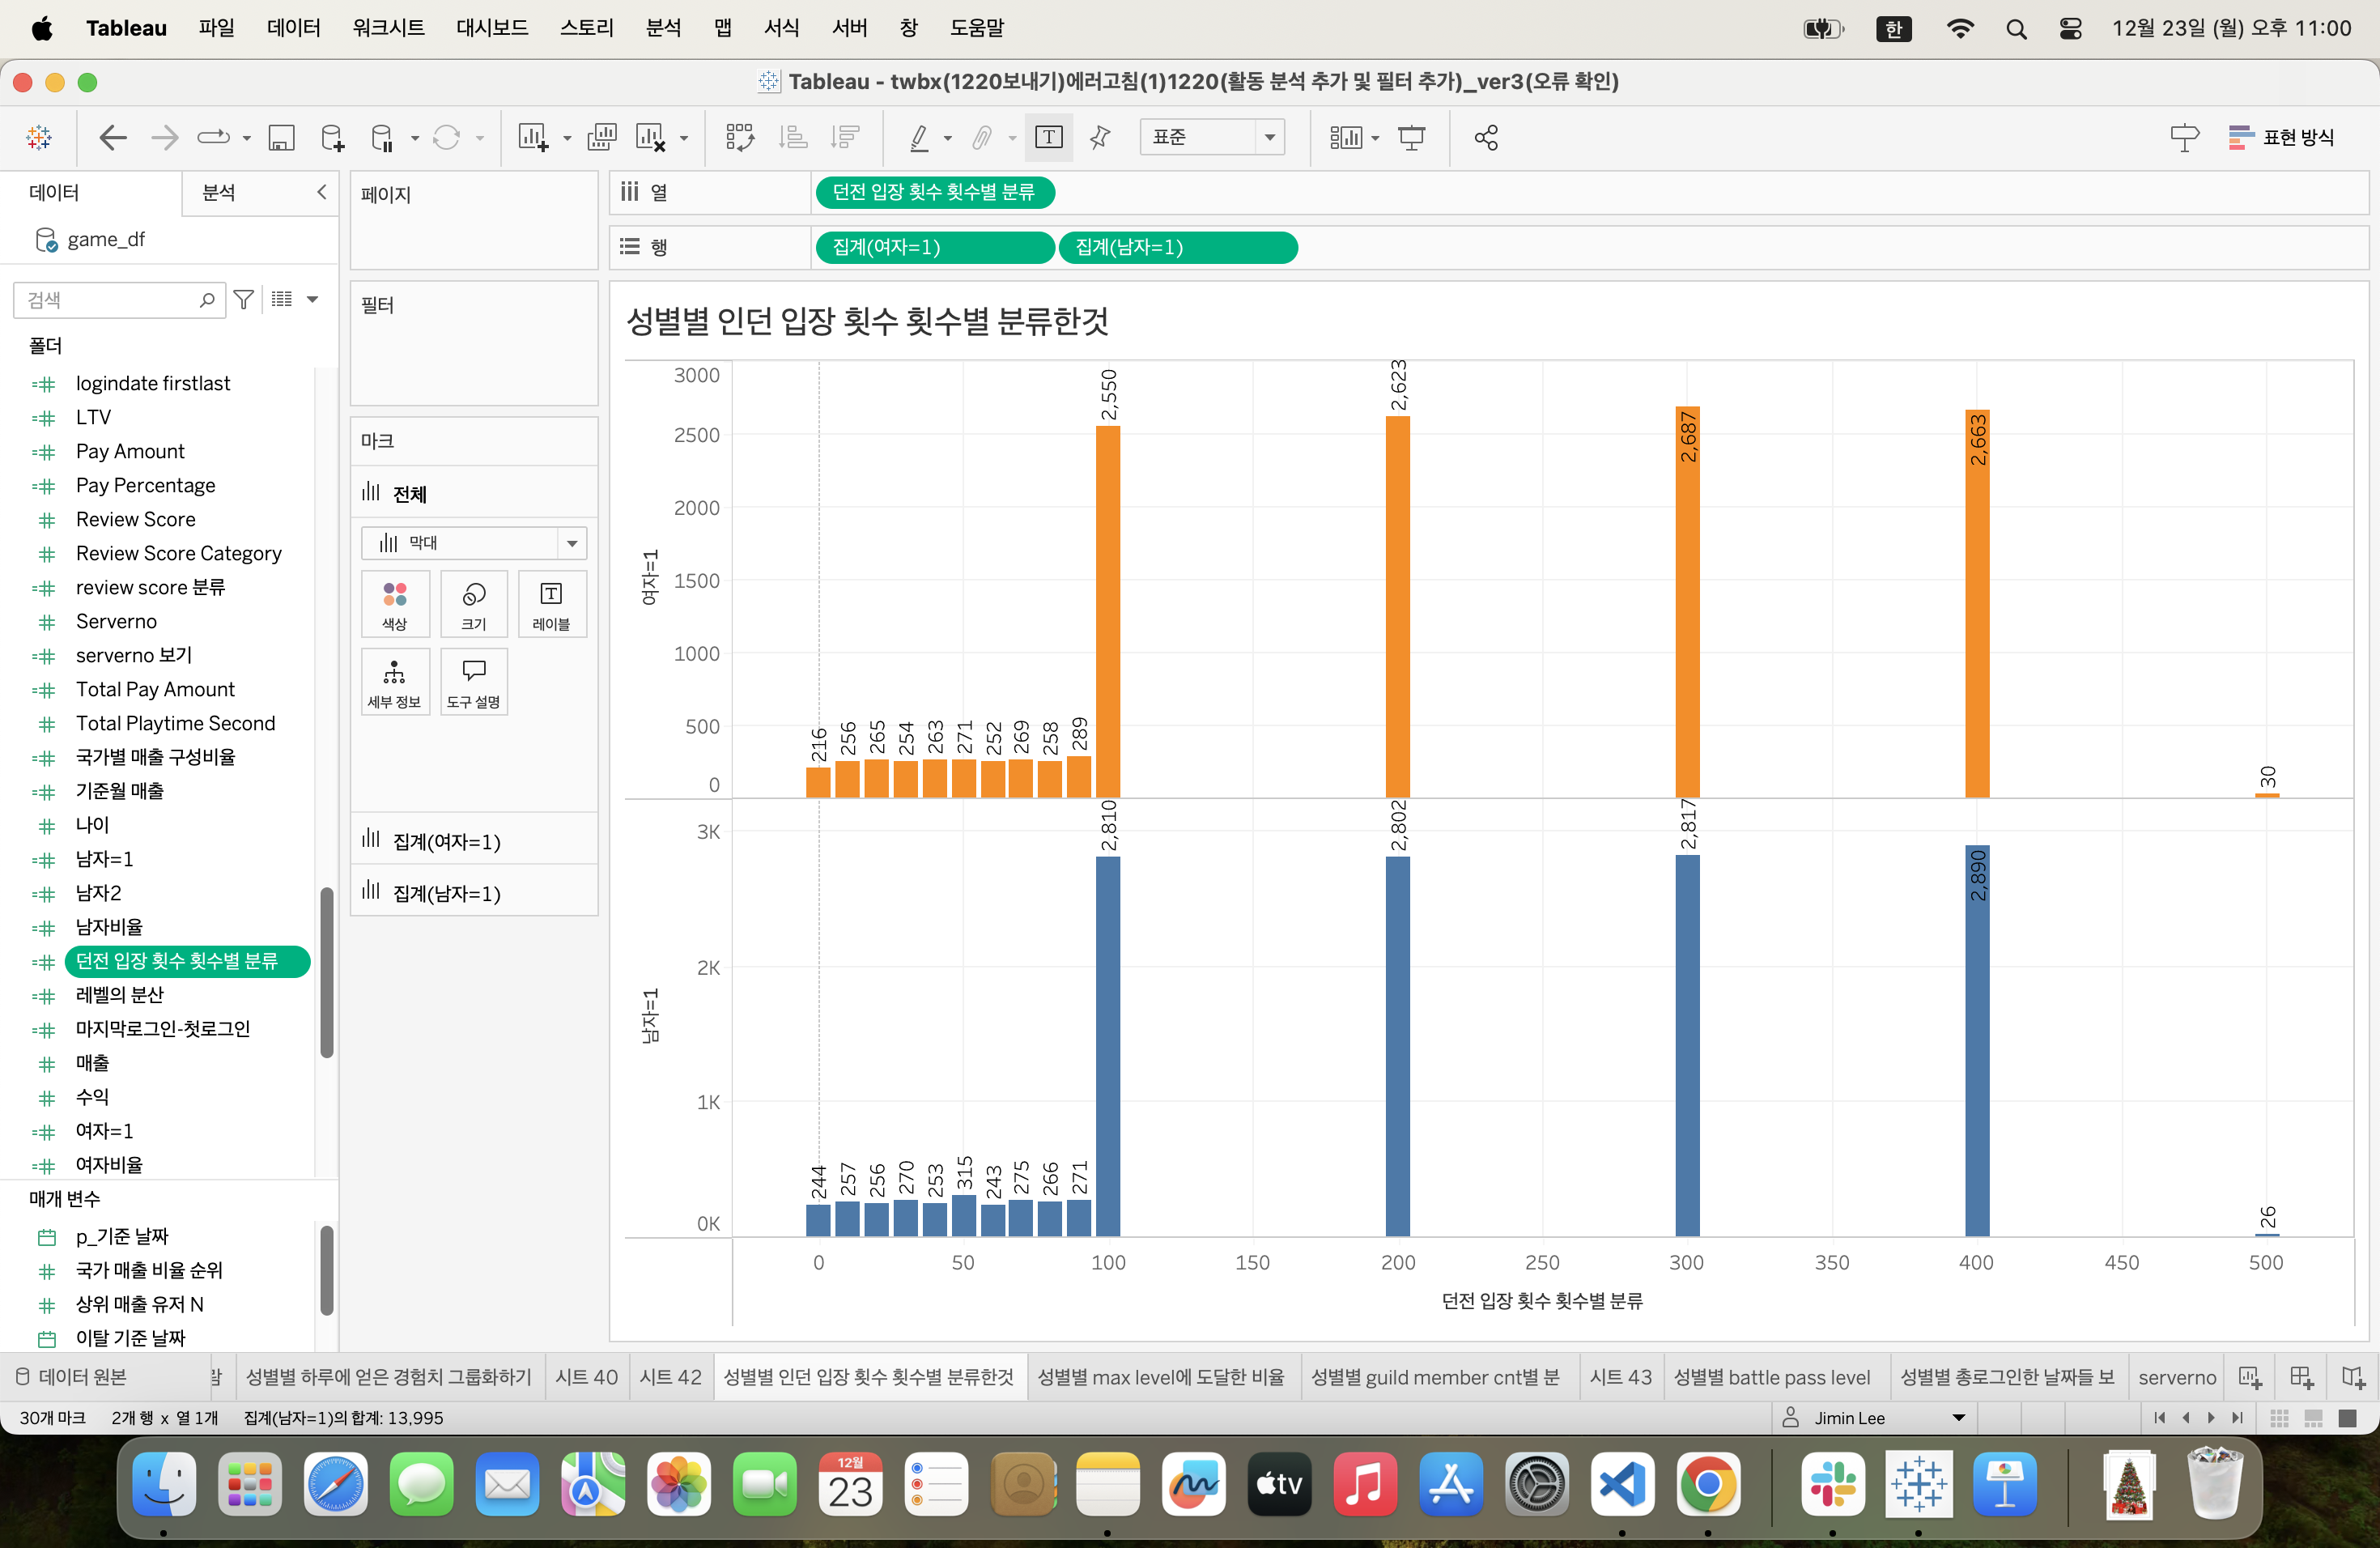Open the 대시보드 menu
2380x1548 pixels.
tap(491, 28)
